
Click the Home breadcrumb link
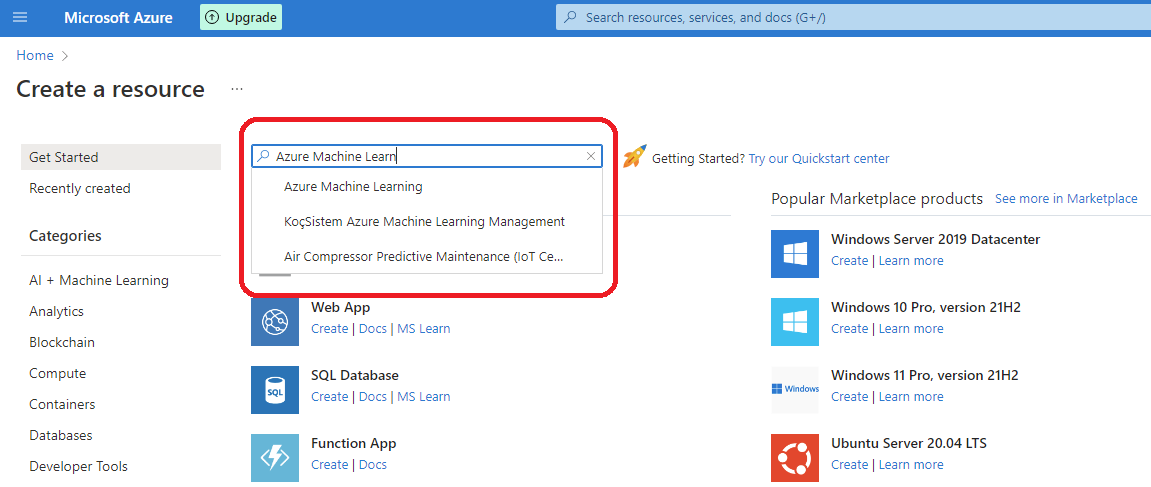[35, 55]
